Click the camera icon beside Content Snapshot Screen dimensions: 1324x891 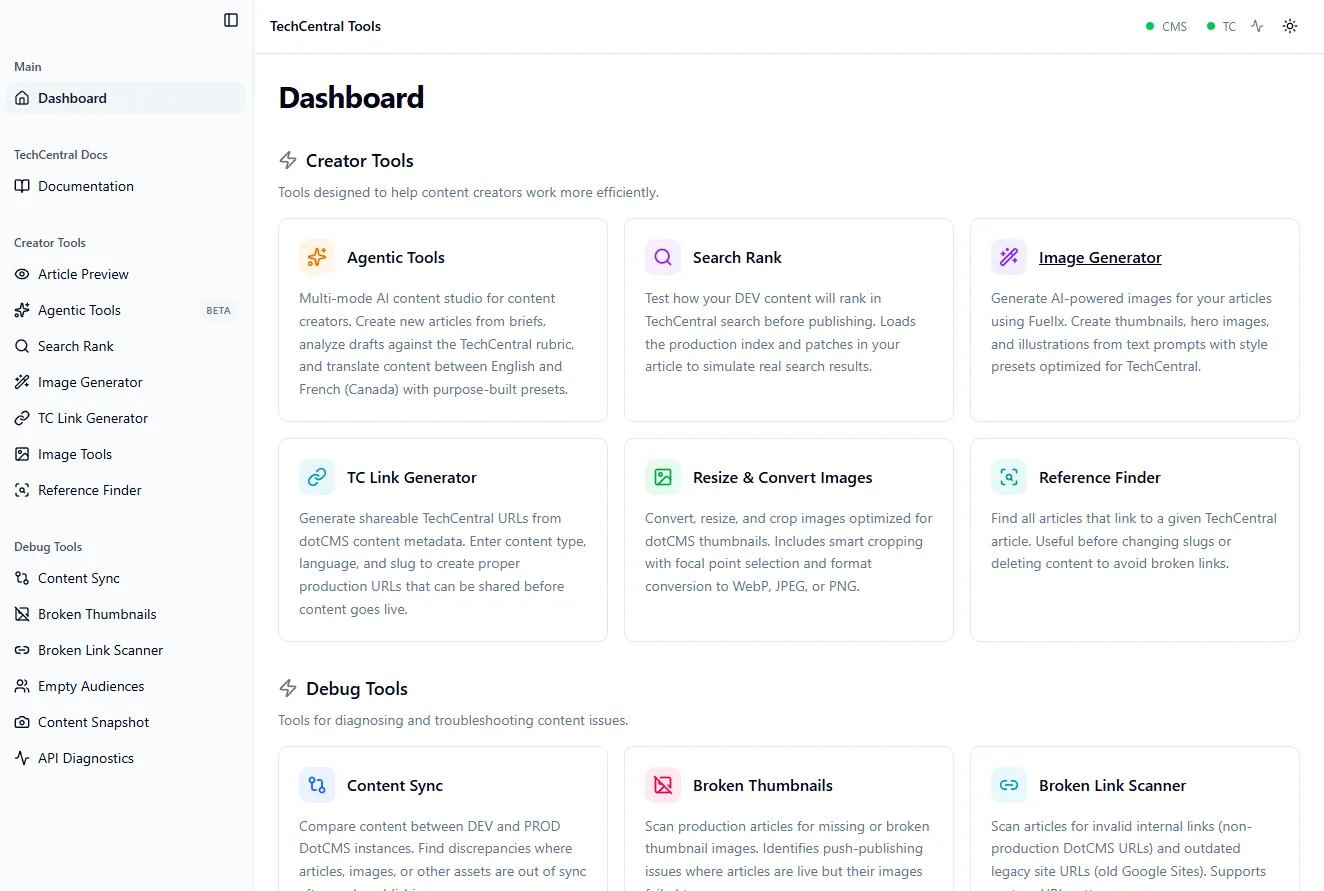(22, 722)
